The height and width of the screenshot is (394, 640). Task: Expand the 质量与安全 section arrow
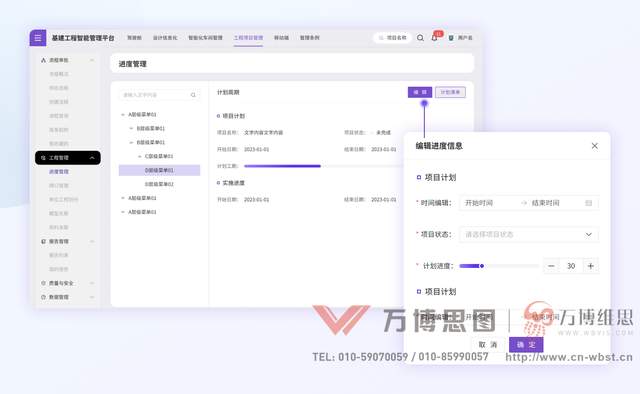point(92,283)
